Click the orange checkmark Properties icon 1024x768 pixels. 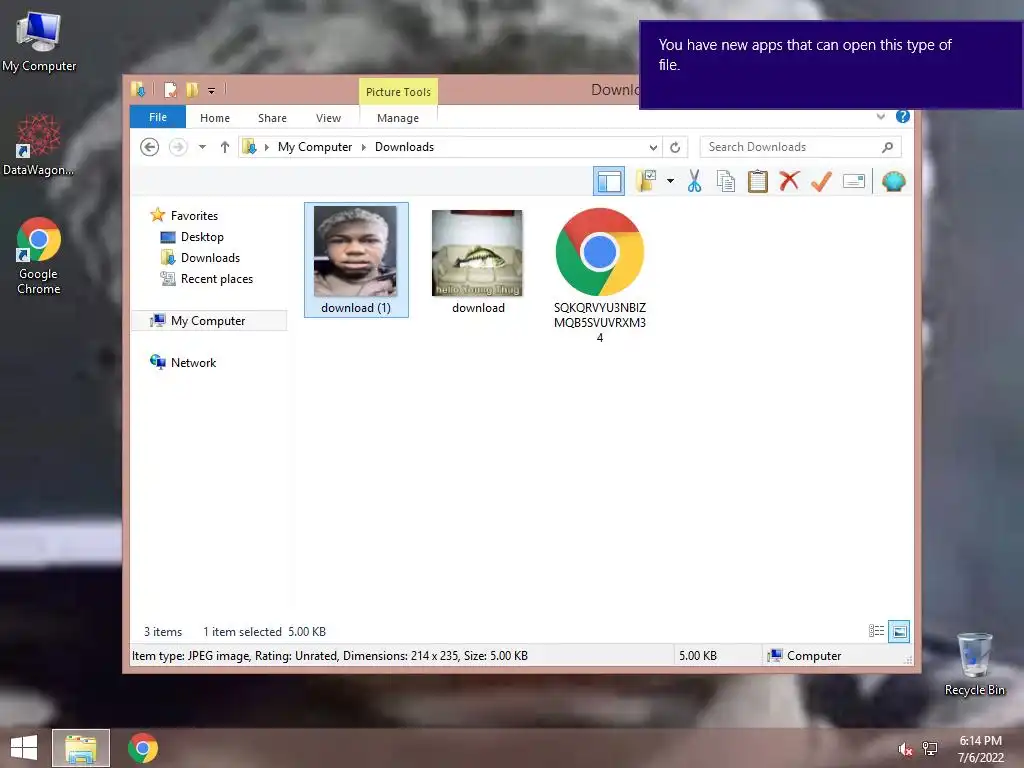coord(822,181)
